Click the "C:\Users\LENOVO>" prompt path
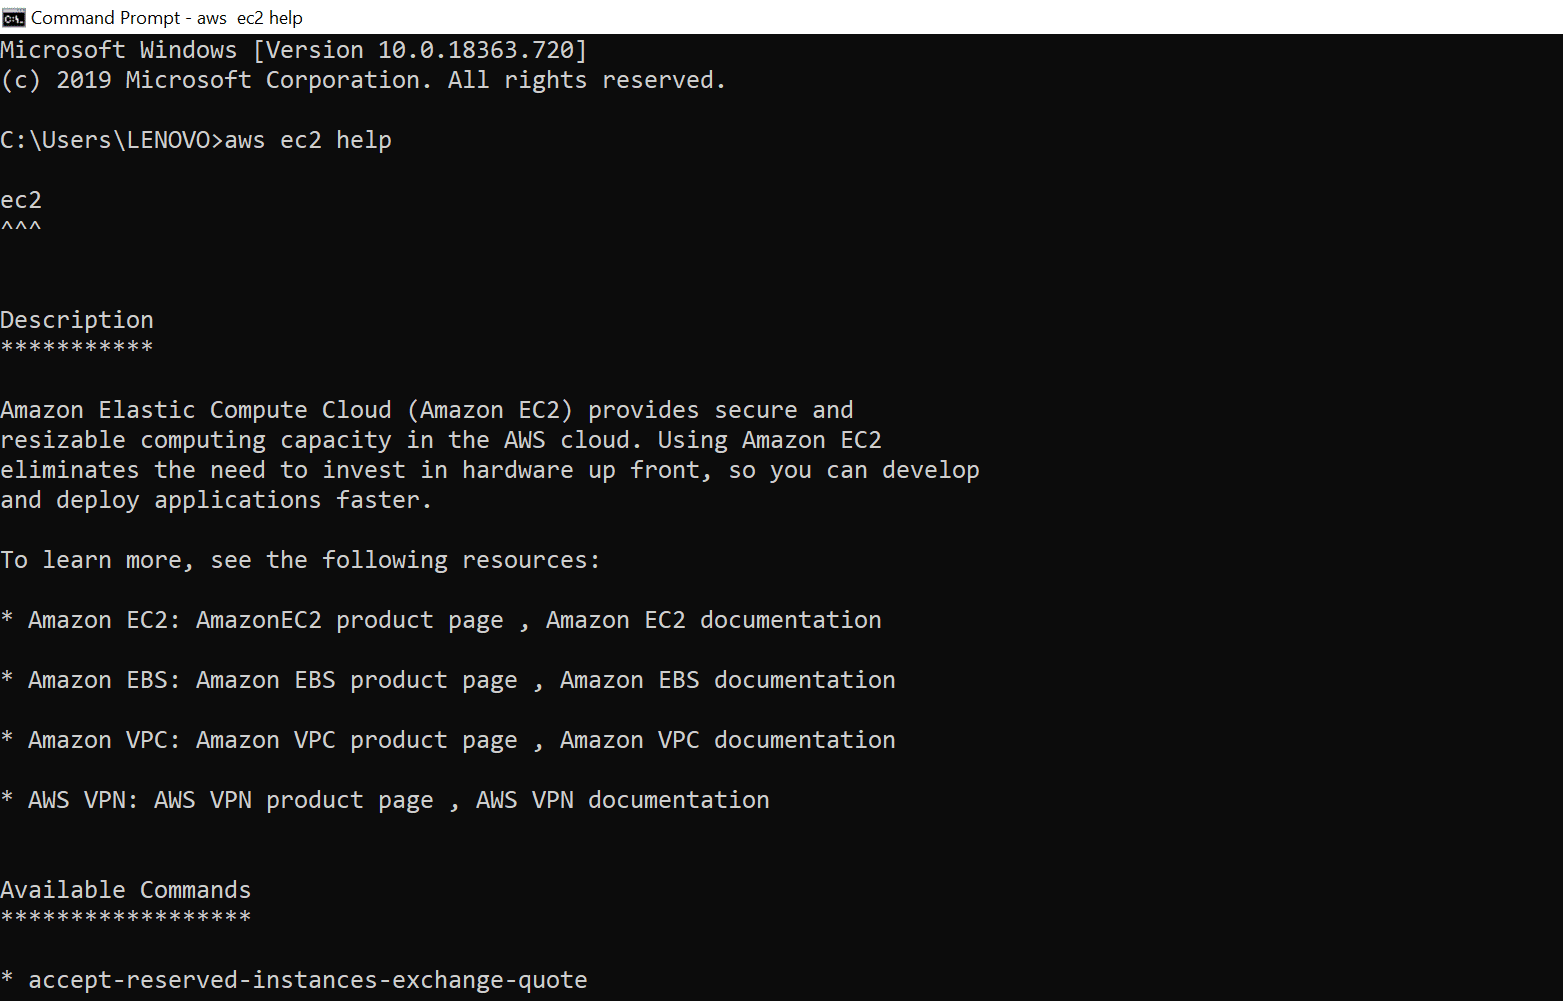The height and width of the screenshot is (1001, 1563). tap(111, 140)
